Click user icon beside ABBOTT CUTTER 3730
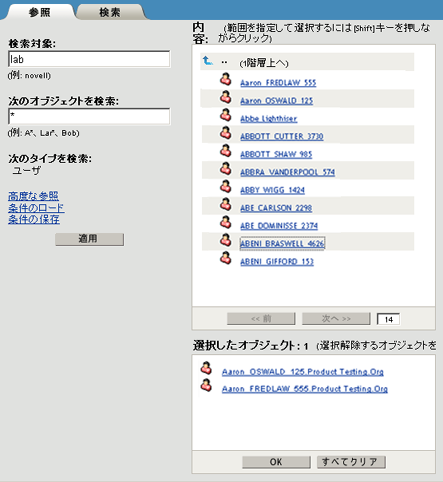This screenshot has height=482, width=443. [x=226, y=133]
